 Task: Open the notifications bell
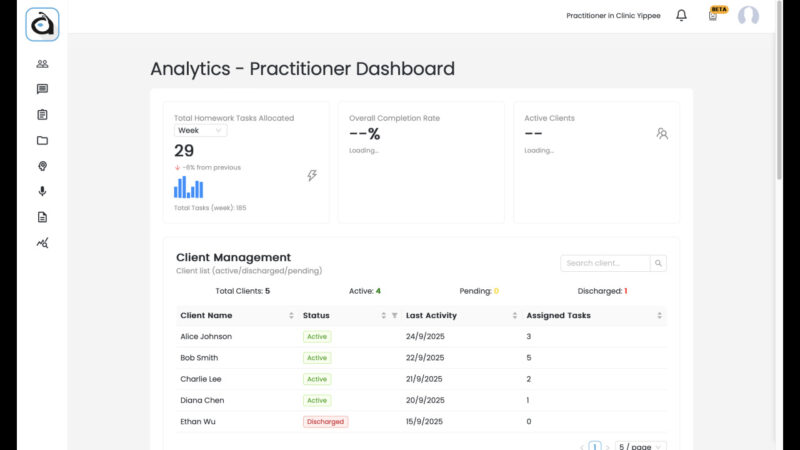coord(681,15)
